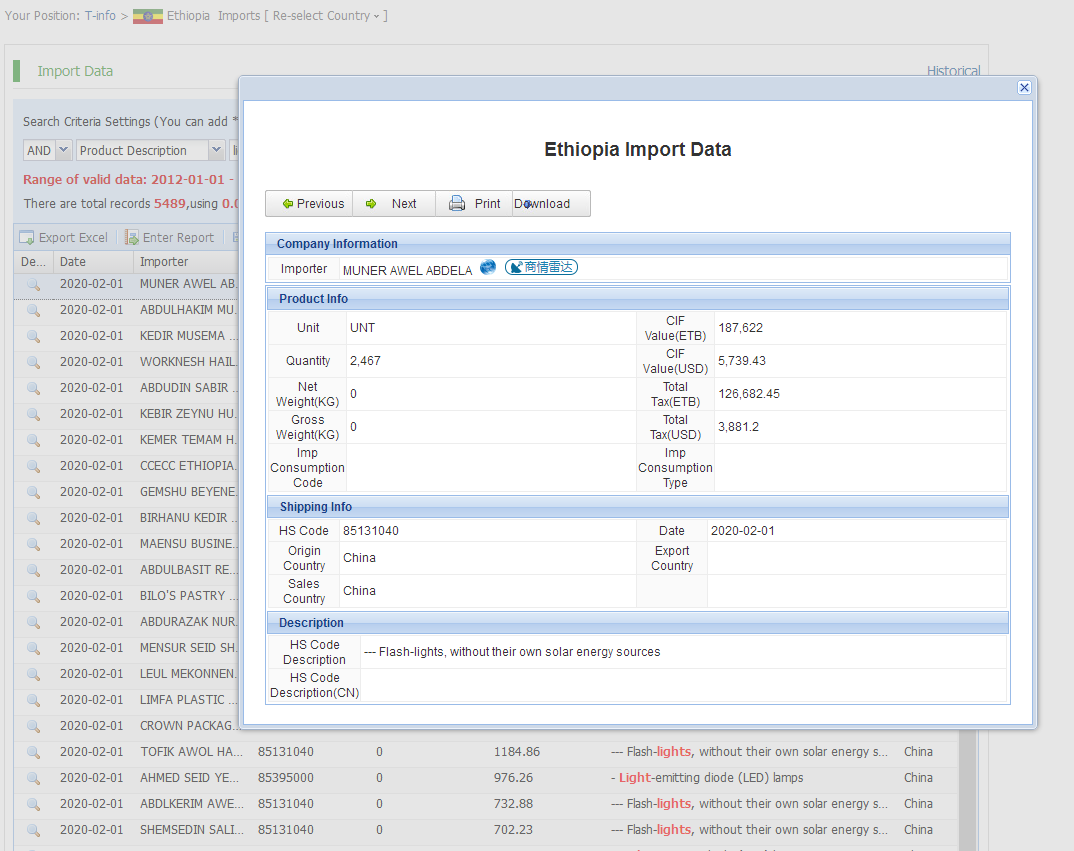Click magnifier icon for CCECC ETHIOPIA row
This screenshot has height=851, width=1074.
click(x=33, y=466)
